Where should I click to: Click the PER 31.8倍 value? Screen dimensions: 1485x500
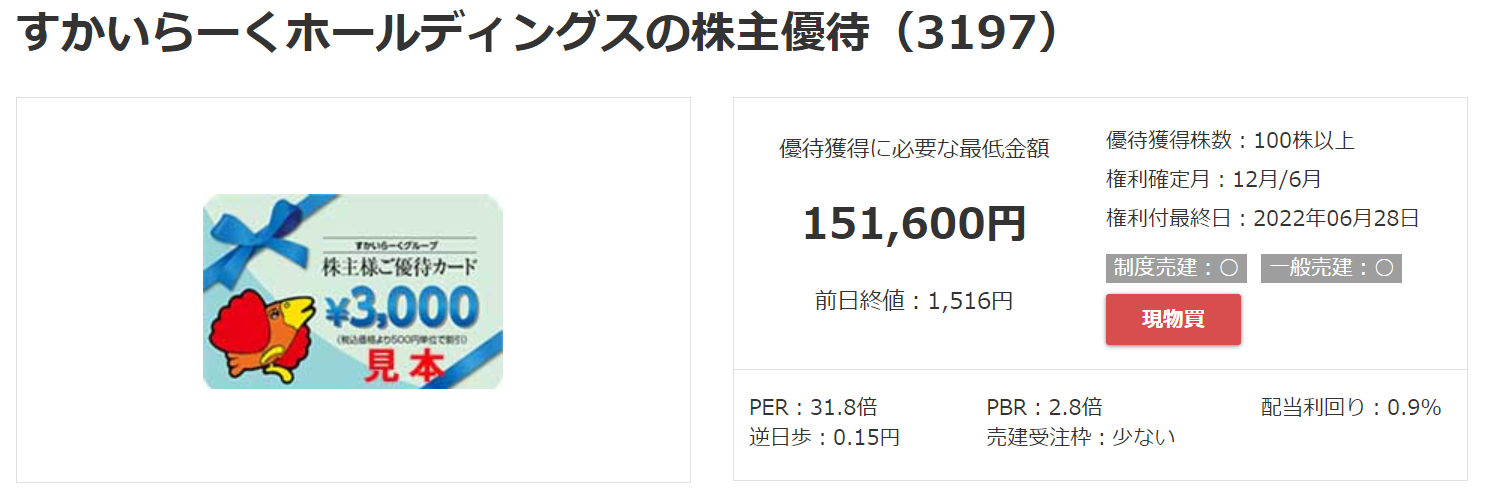coord(813,407)
